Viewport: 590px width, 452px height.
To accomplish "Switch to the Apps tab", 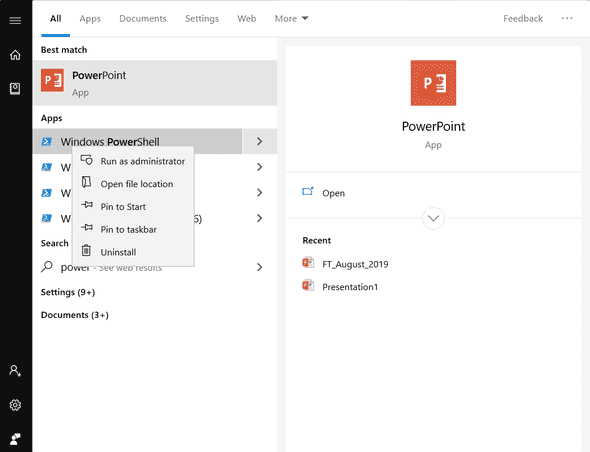I will pyautogui.click(x=90, y=18).
